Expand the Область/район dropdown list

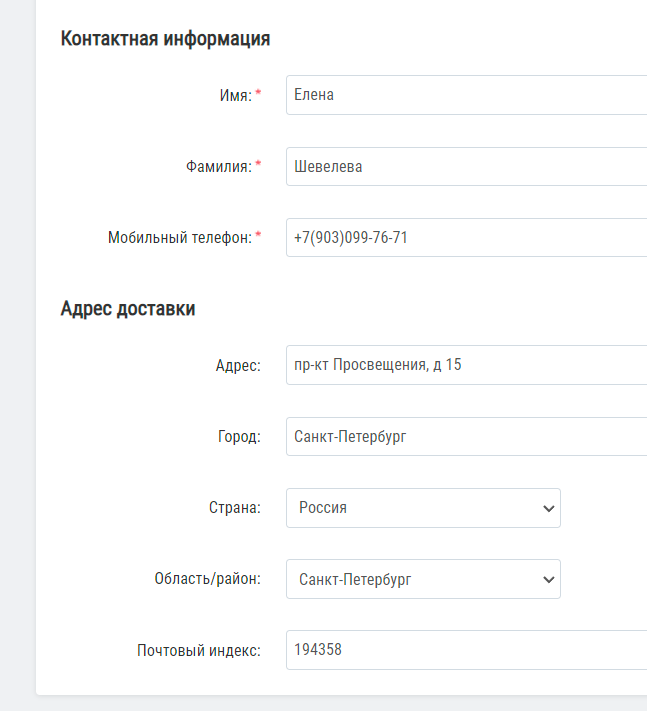423,579
